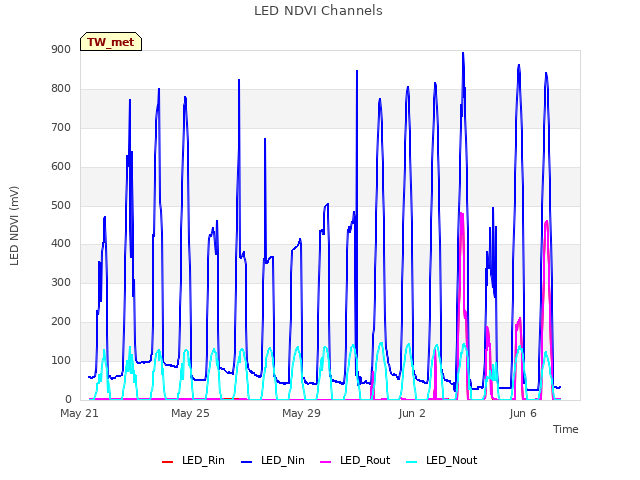Click the 800 y-axis tick label
This screenshot has height=480, width=640.
click(61, 89)
